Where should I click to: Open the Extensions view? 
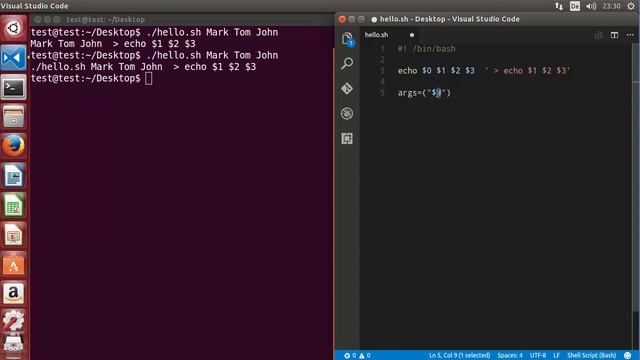click(347, 139)
